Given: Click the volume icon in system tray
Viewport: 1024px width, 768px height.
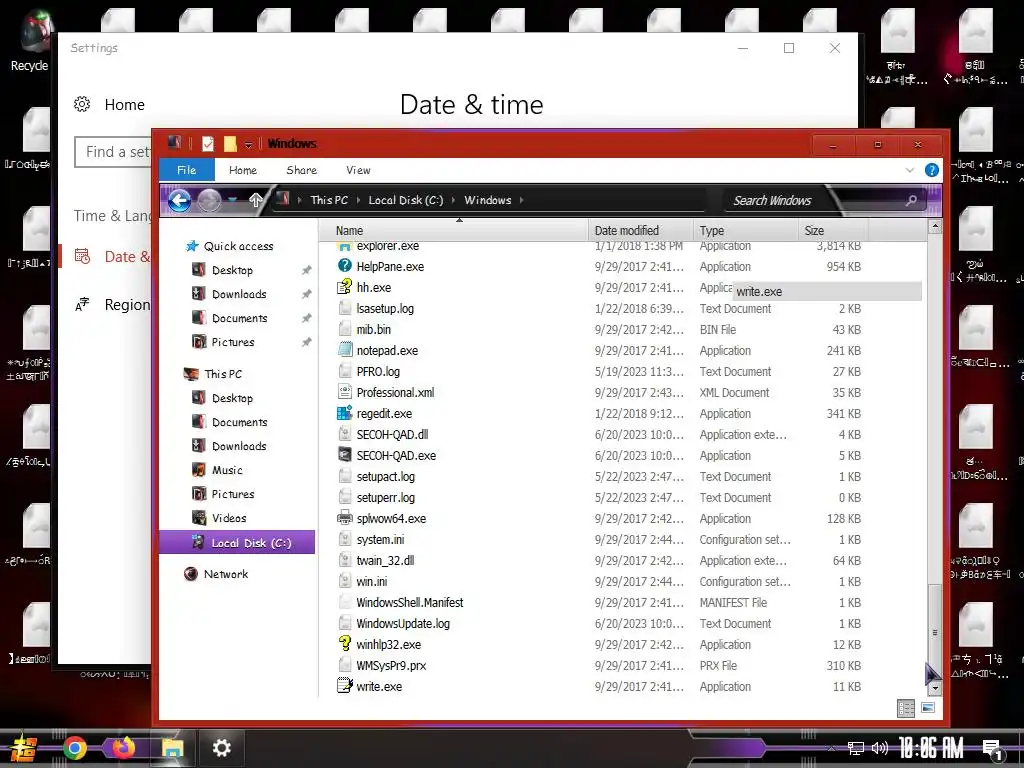Looking at the screenshot, I should (880, 748).
